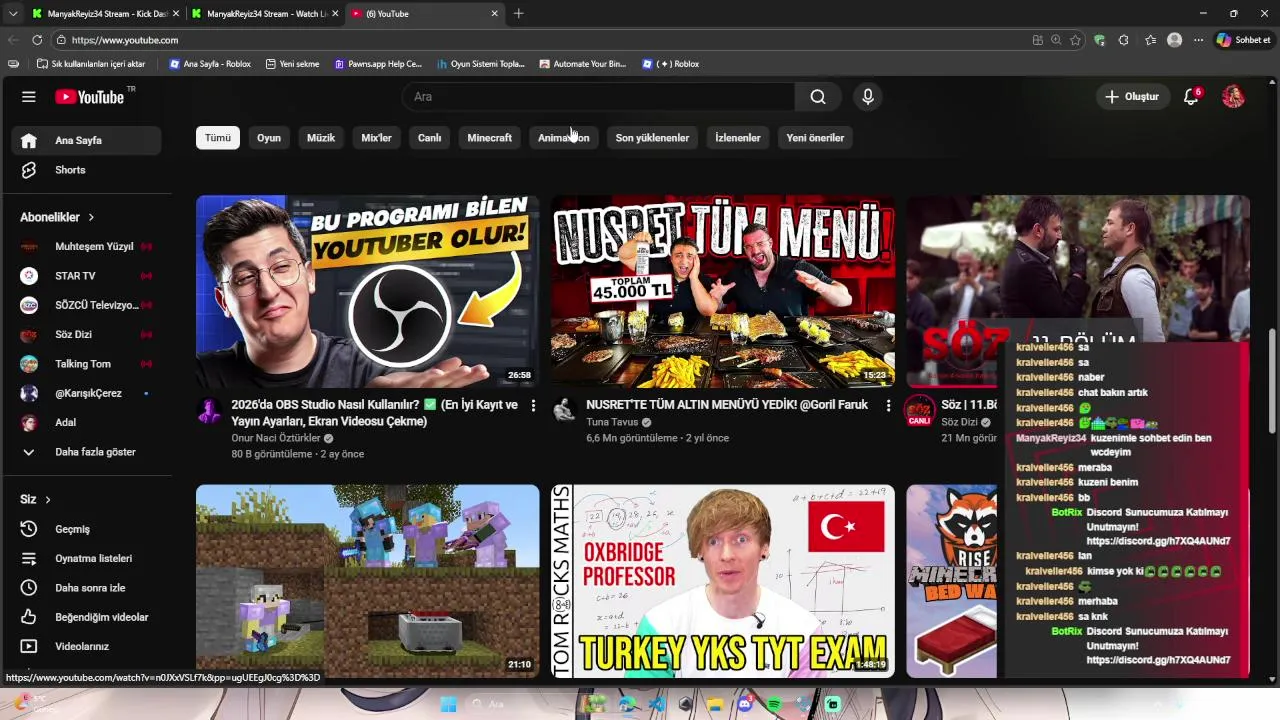This screenshot has width=1280, height=720.
Task: Reload the page in browser
Action: (x=37, y=40)
